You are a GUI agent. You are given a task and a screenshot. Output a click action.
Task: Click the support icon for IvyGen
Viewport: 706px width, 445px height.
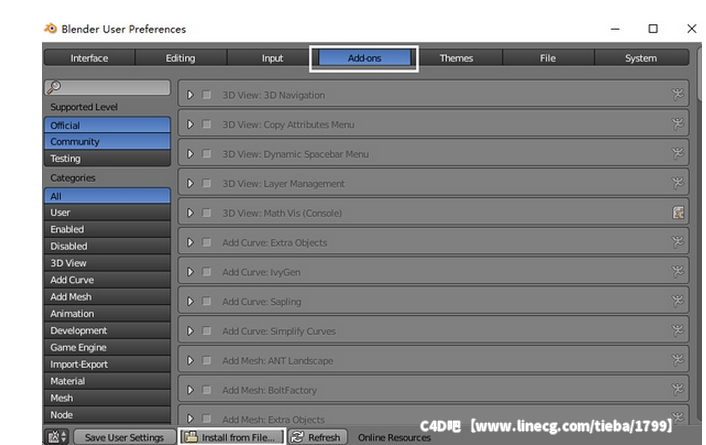pyautogui.click(x=677, y=272)
